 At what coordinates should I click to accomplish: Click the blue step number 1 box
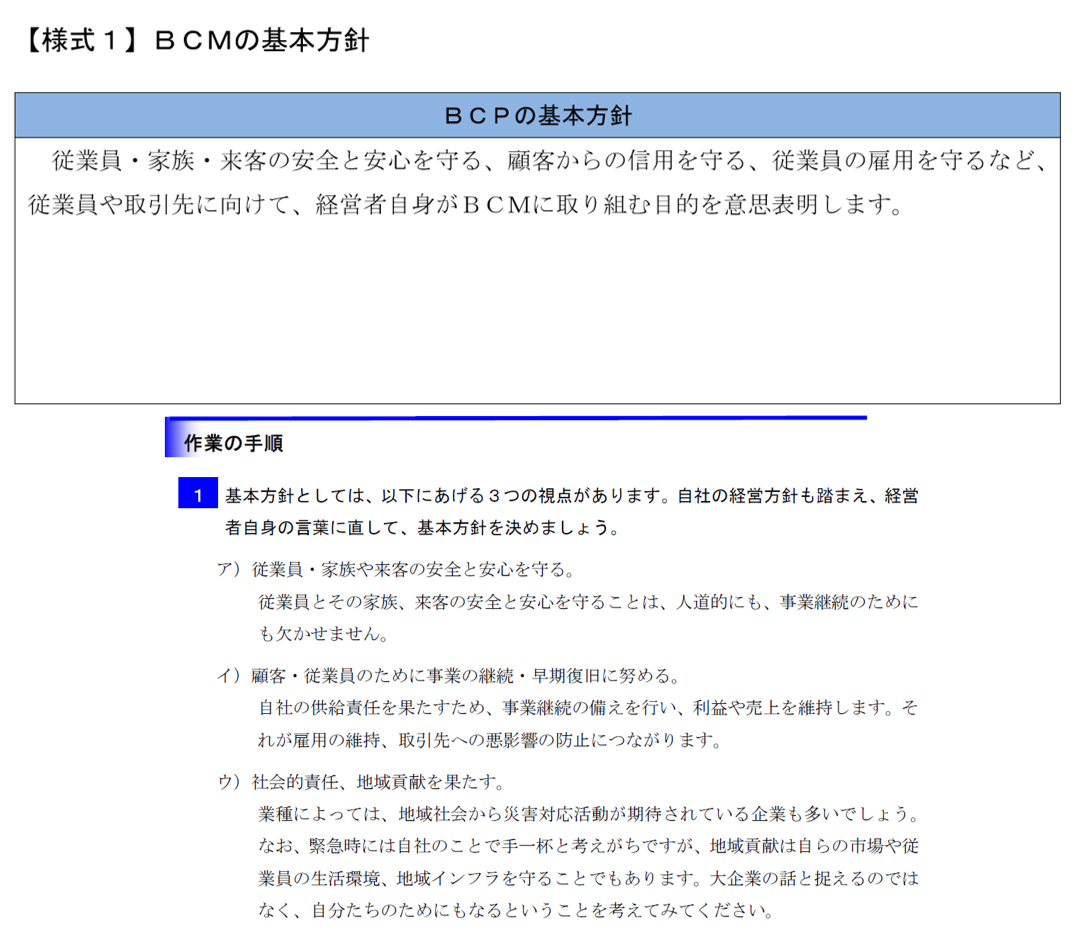(x=198, y=493)
